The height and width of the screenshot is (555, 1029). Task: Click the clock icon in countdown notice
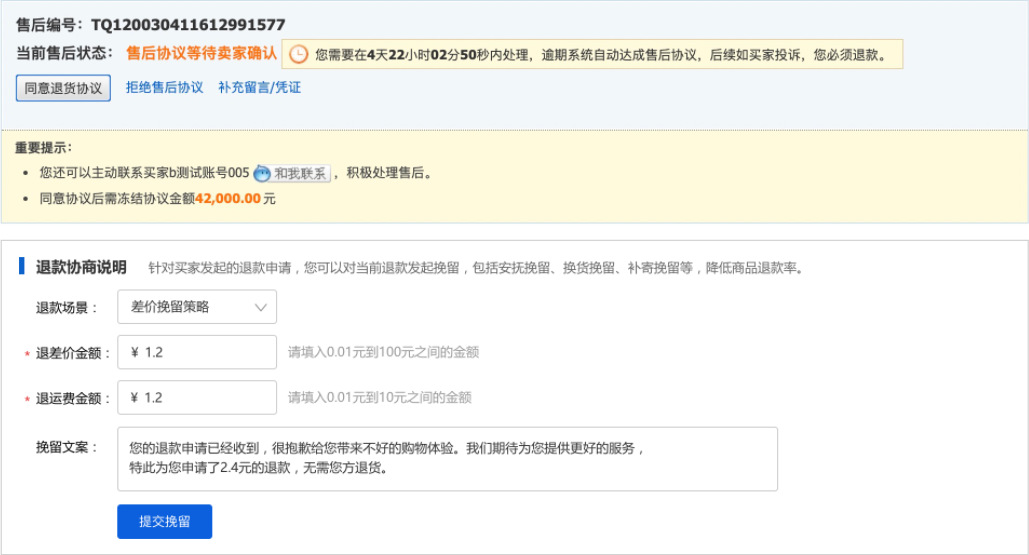(x=298, y=54)
